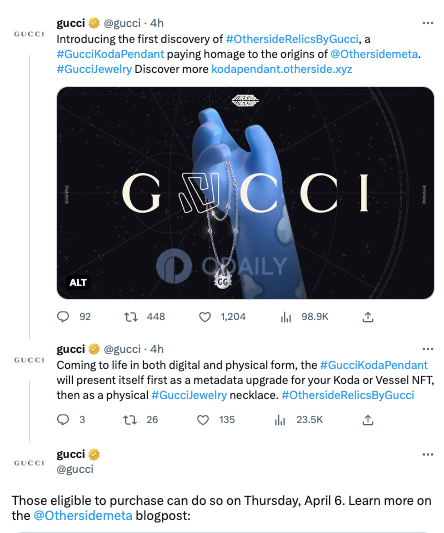Open the kodapendant.otherside.xyz link
This screenshot has height=533, width=444.
tap(281, 69)
